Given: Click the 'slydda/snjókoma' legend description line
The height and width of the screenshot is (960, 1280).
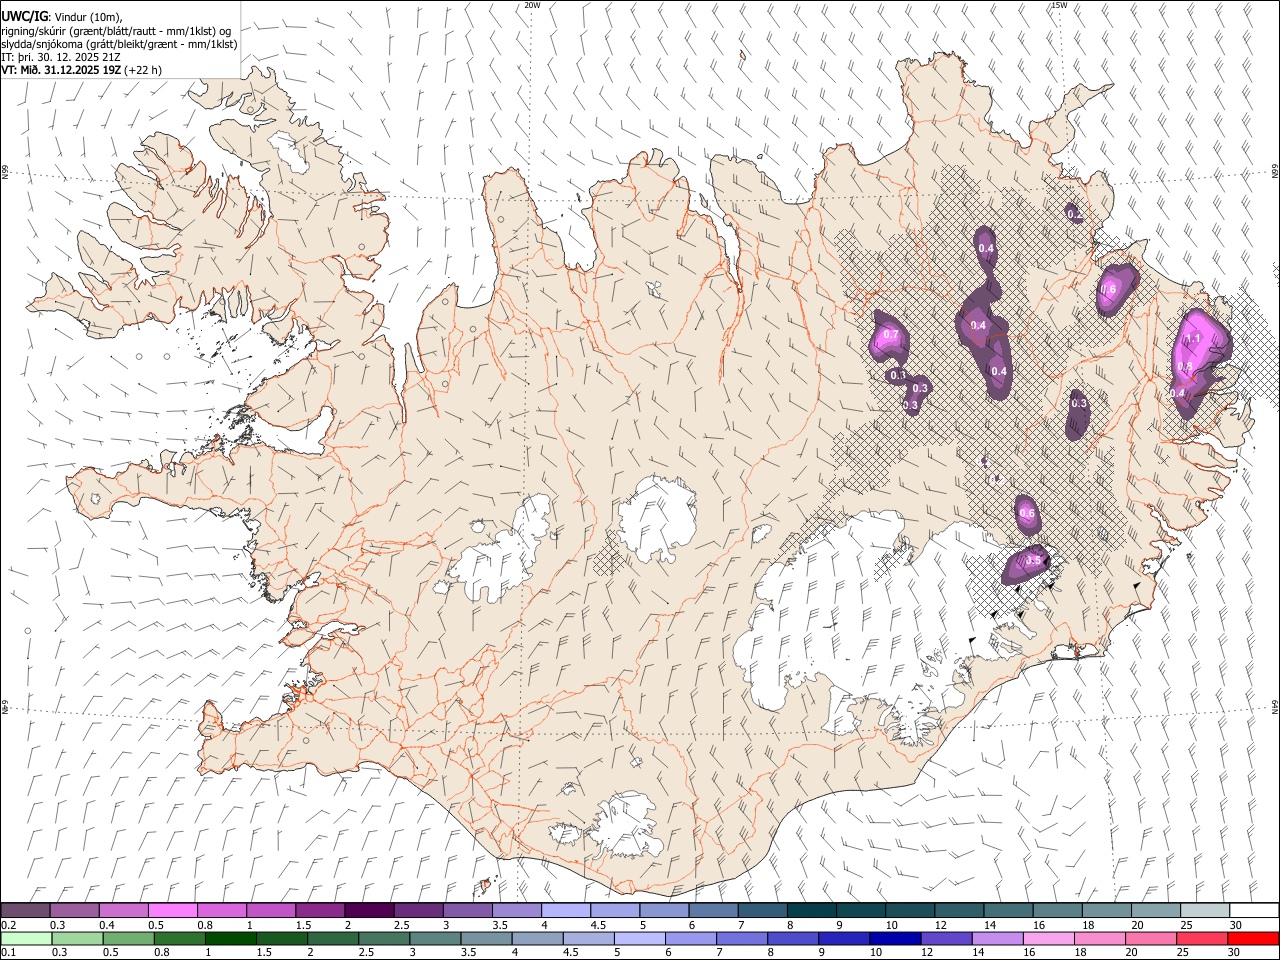Looking at the screenshot, I should tap(120, 44).
